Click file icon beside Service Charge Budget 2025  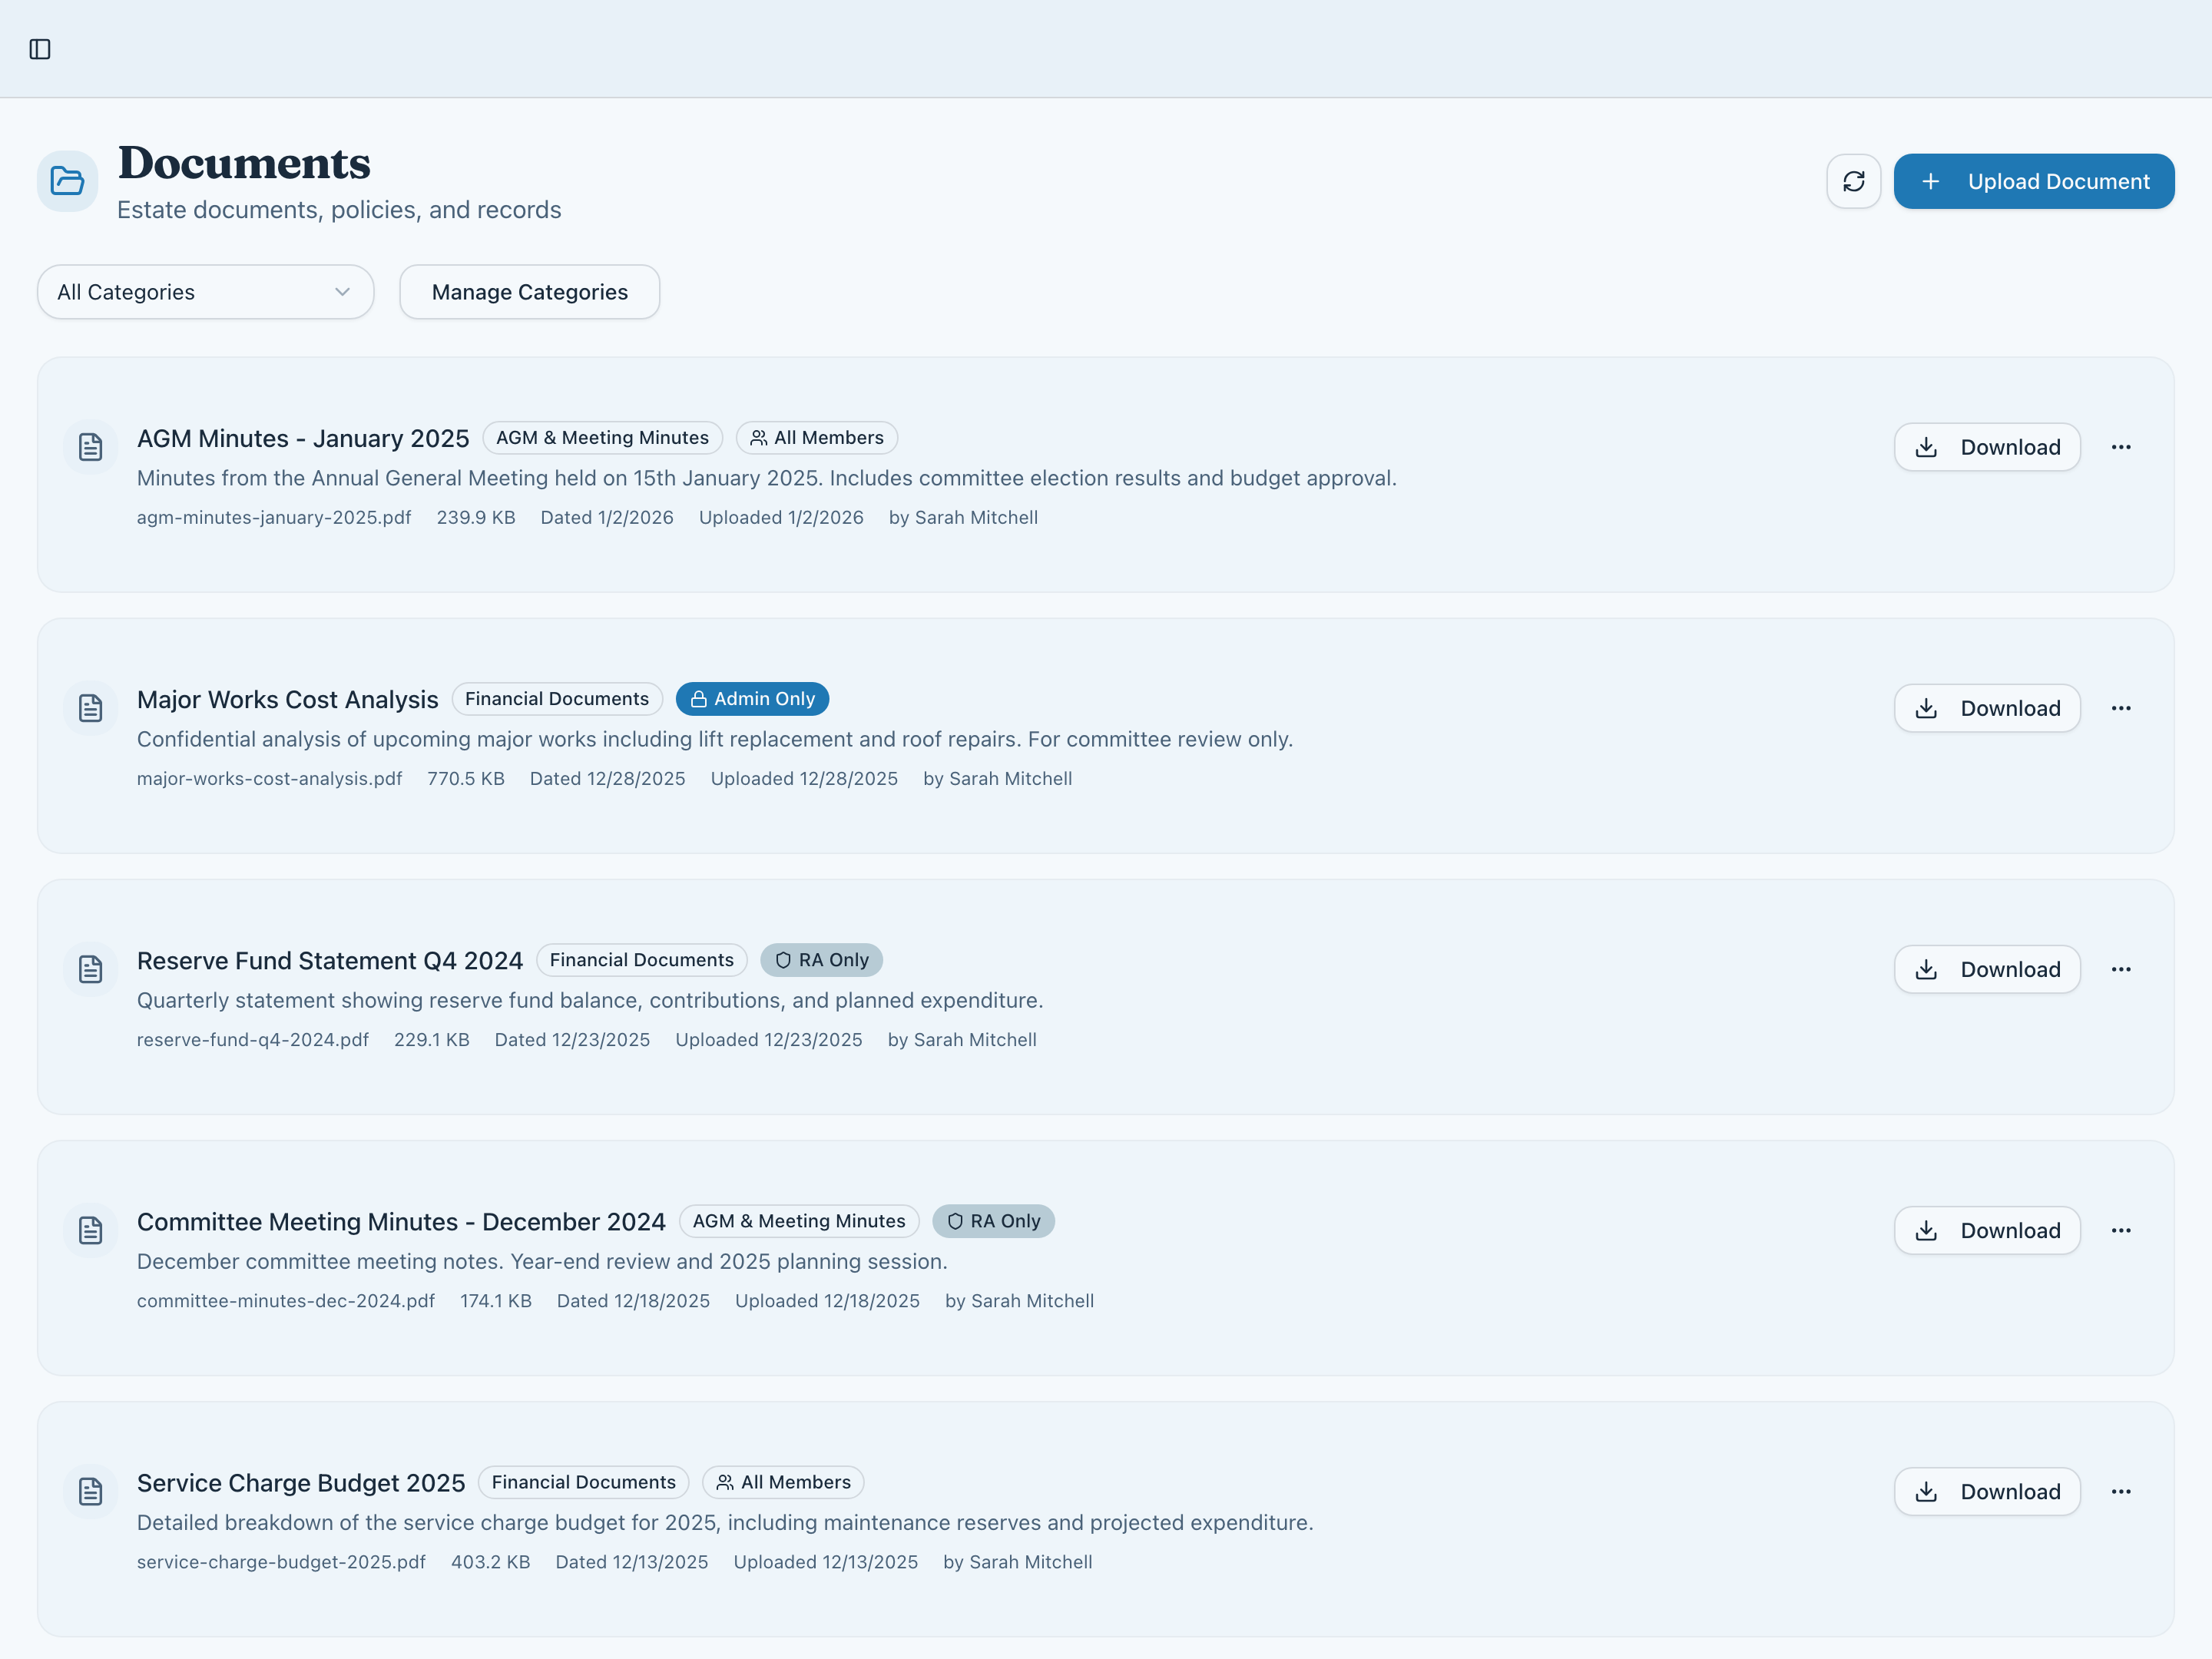(91, 1491)
